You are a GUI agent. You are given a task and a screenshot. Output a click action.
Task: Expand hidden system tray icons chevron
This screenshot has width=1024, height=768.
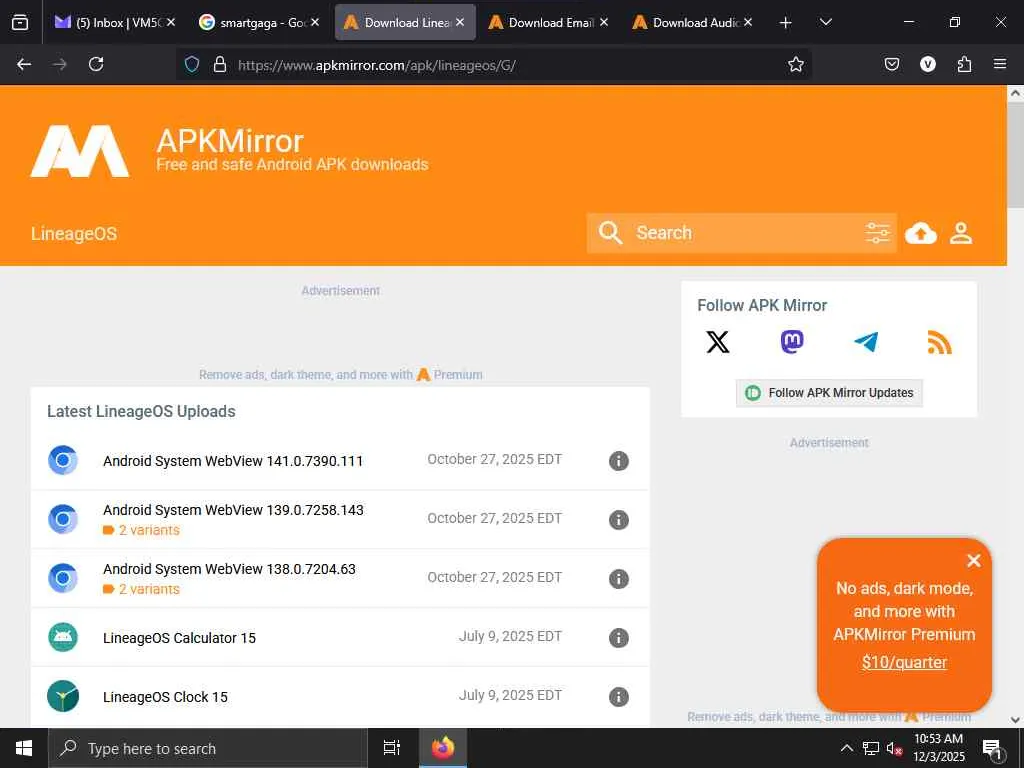pyautogui.click(x=846, y=748)
